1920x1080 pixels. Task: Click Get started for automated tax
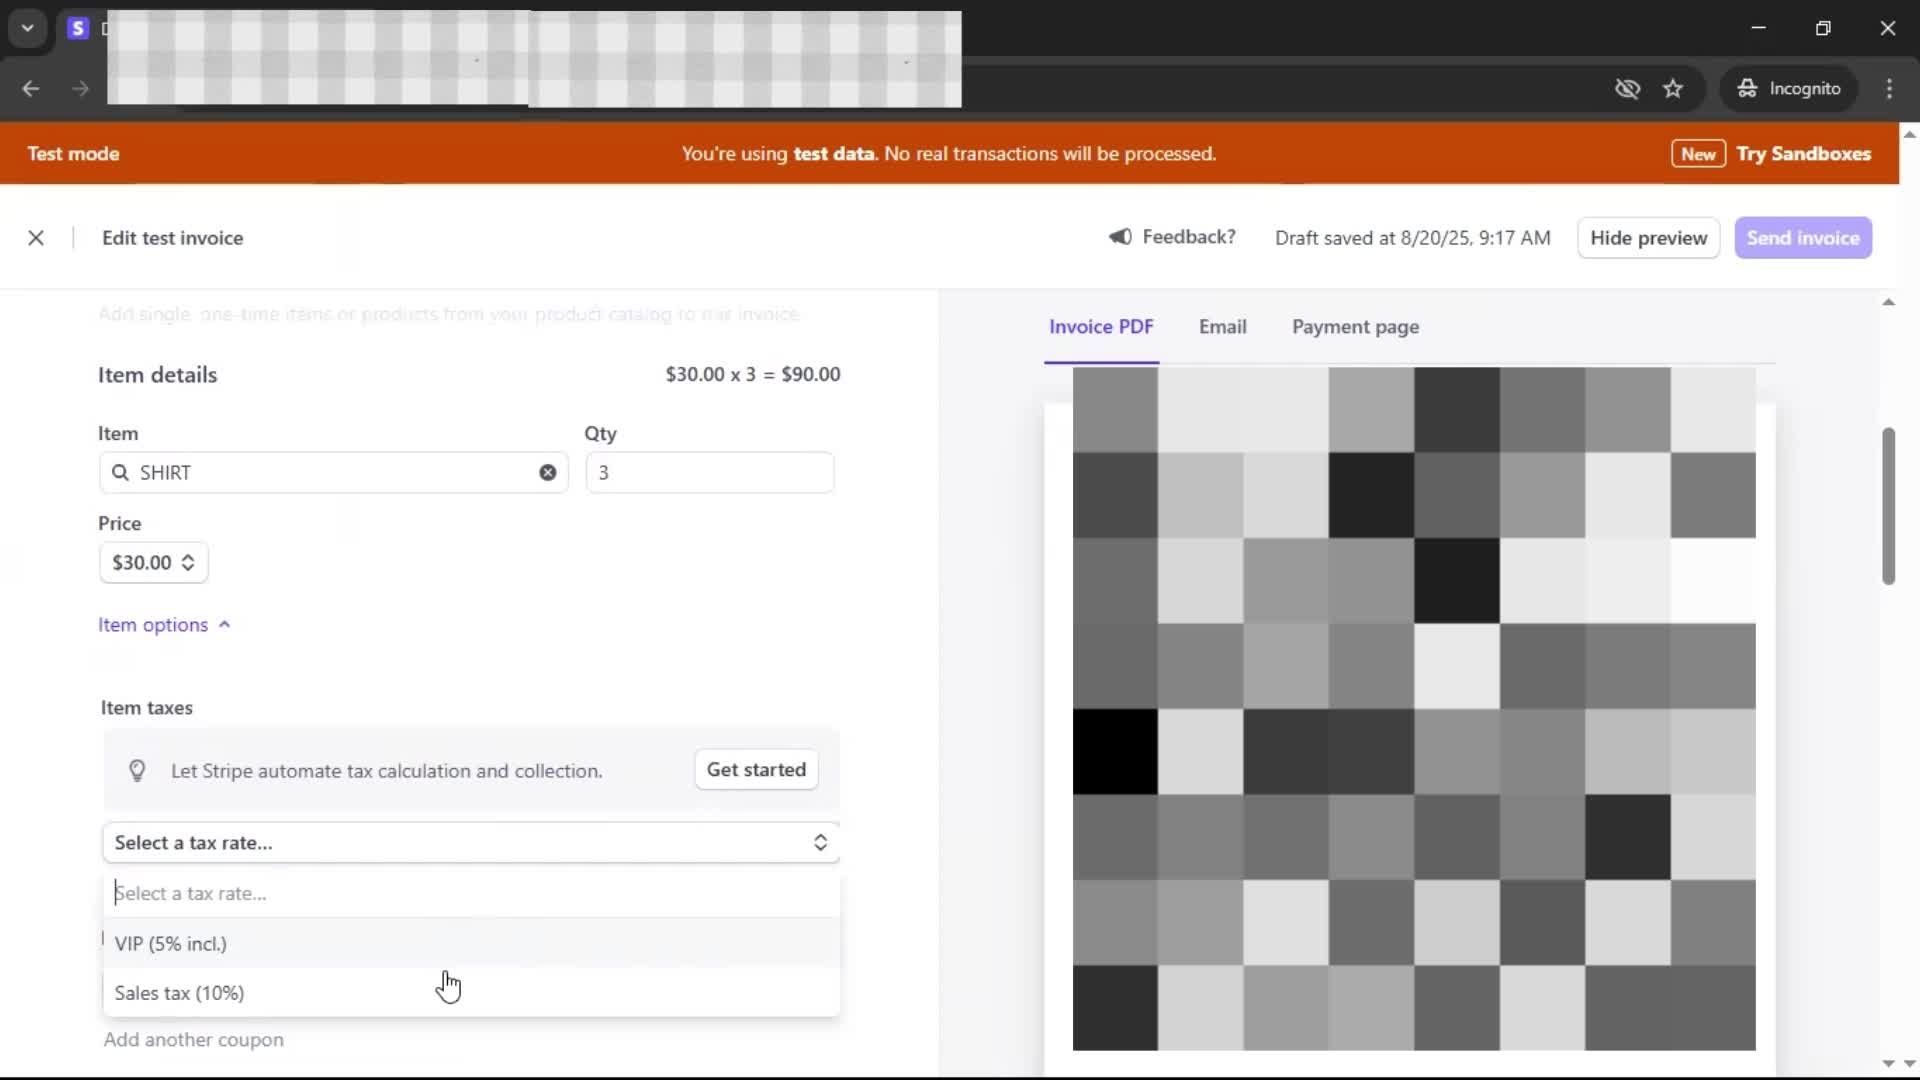[756, 770]
